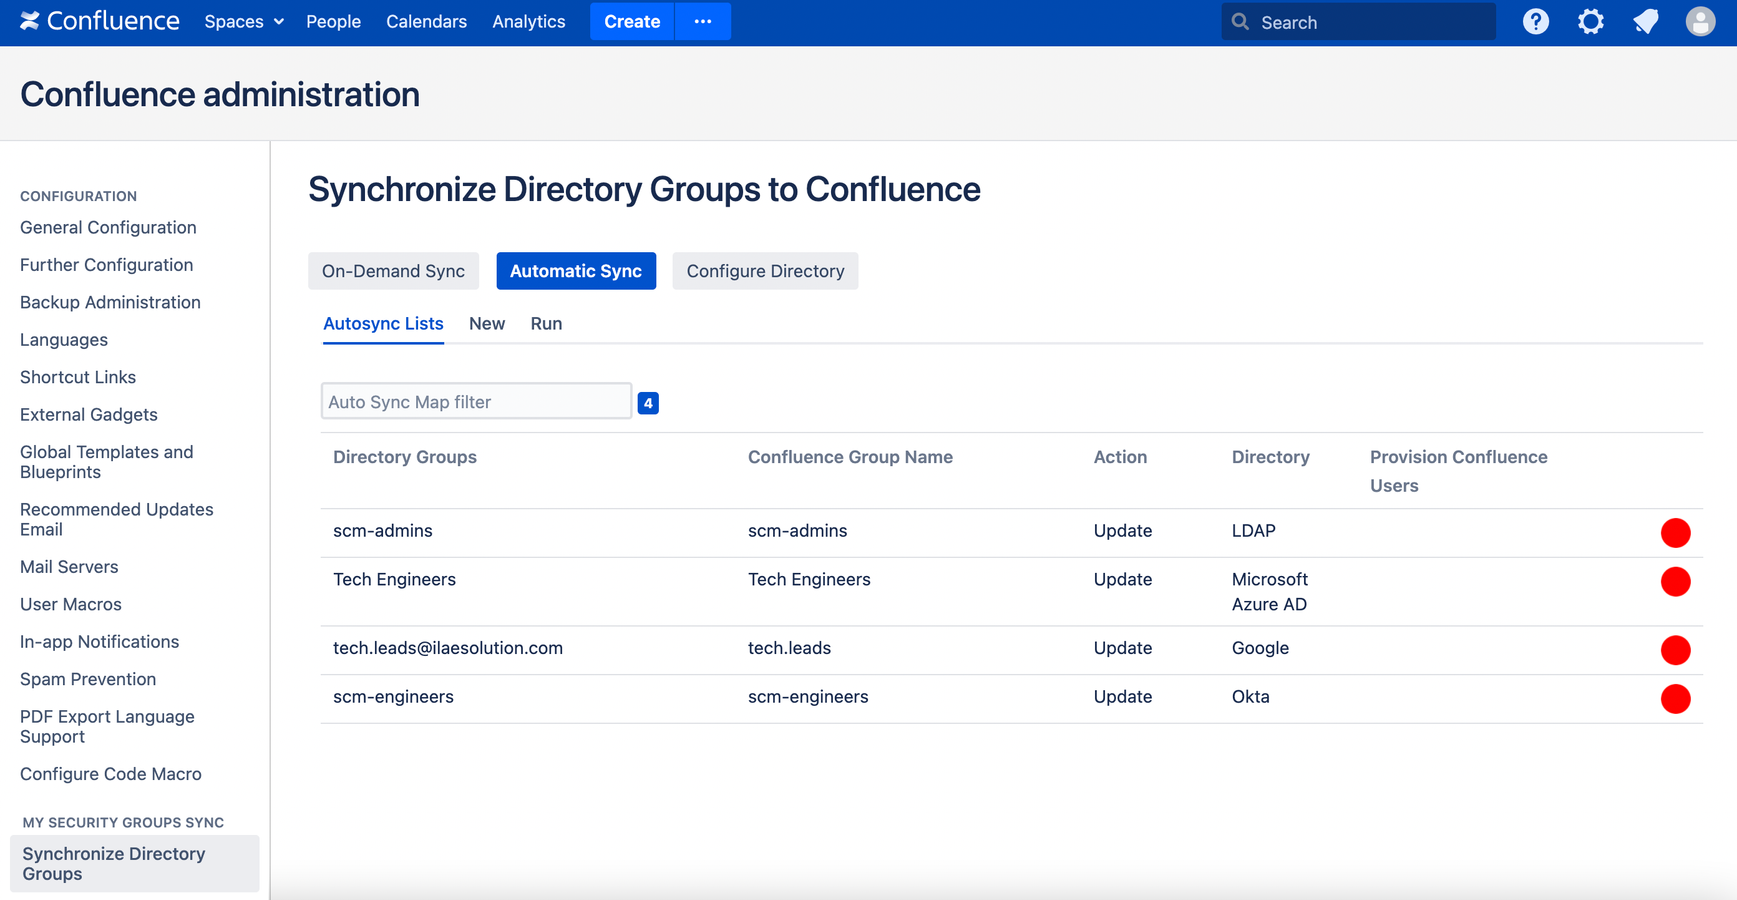Click the Okta directory cell
This screenshot has width=1737, height=900.
pyautogui.click(x=1251, y=697)
